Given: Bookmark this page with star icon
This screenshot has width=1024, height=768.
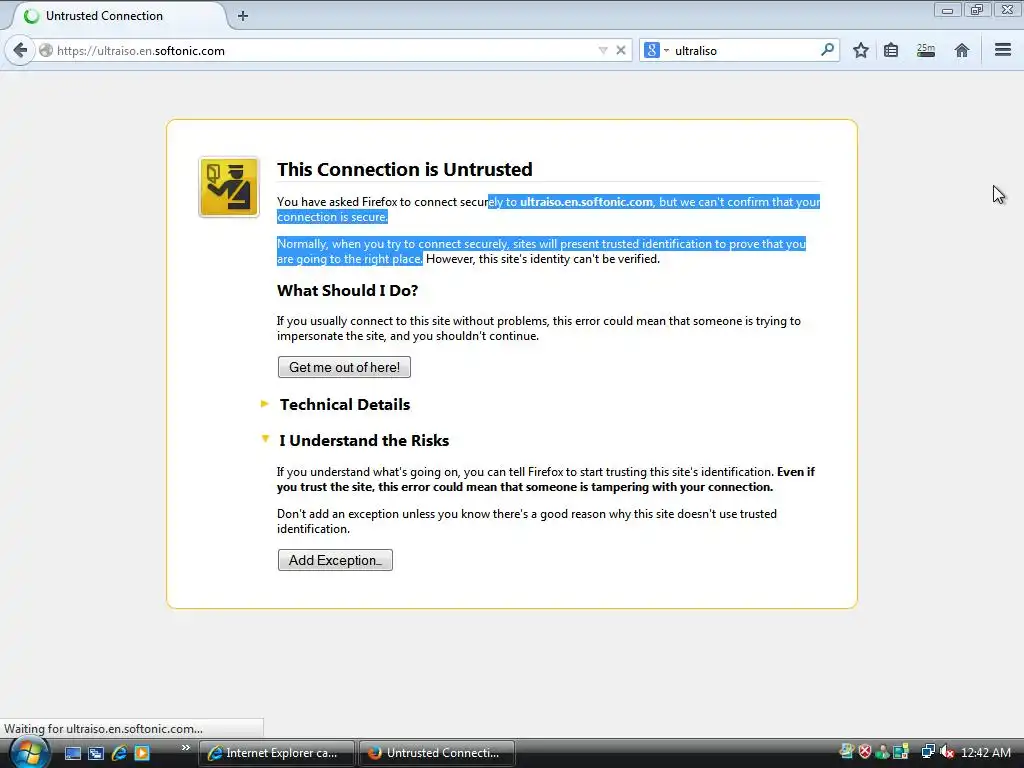Looking at the screenshot, I should 861,50.
